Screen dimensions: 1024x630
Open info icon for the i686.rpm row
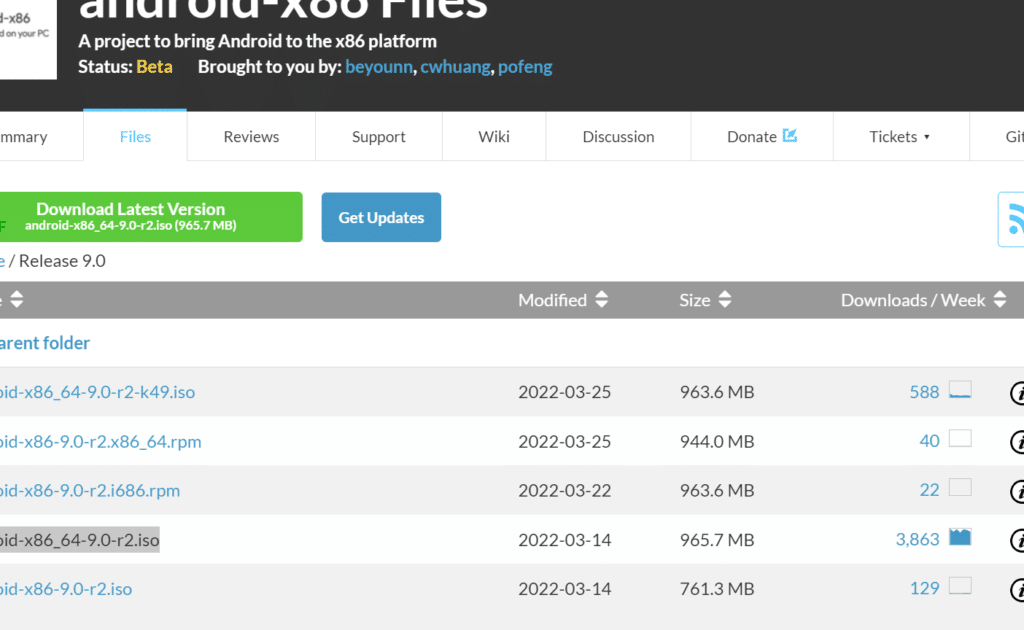1017,491
